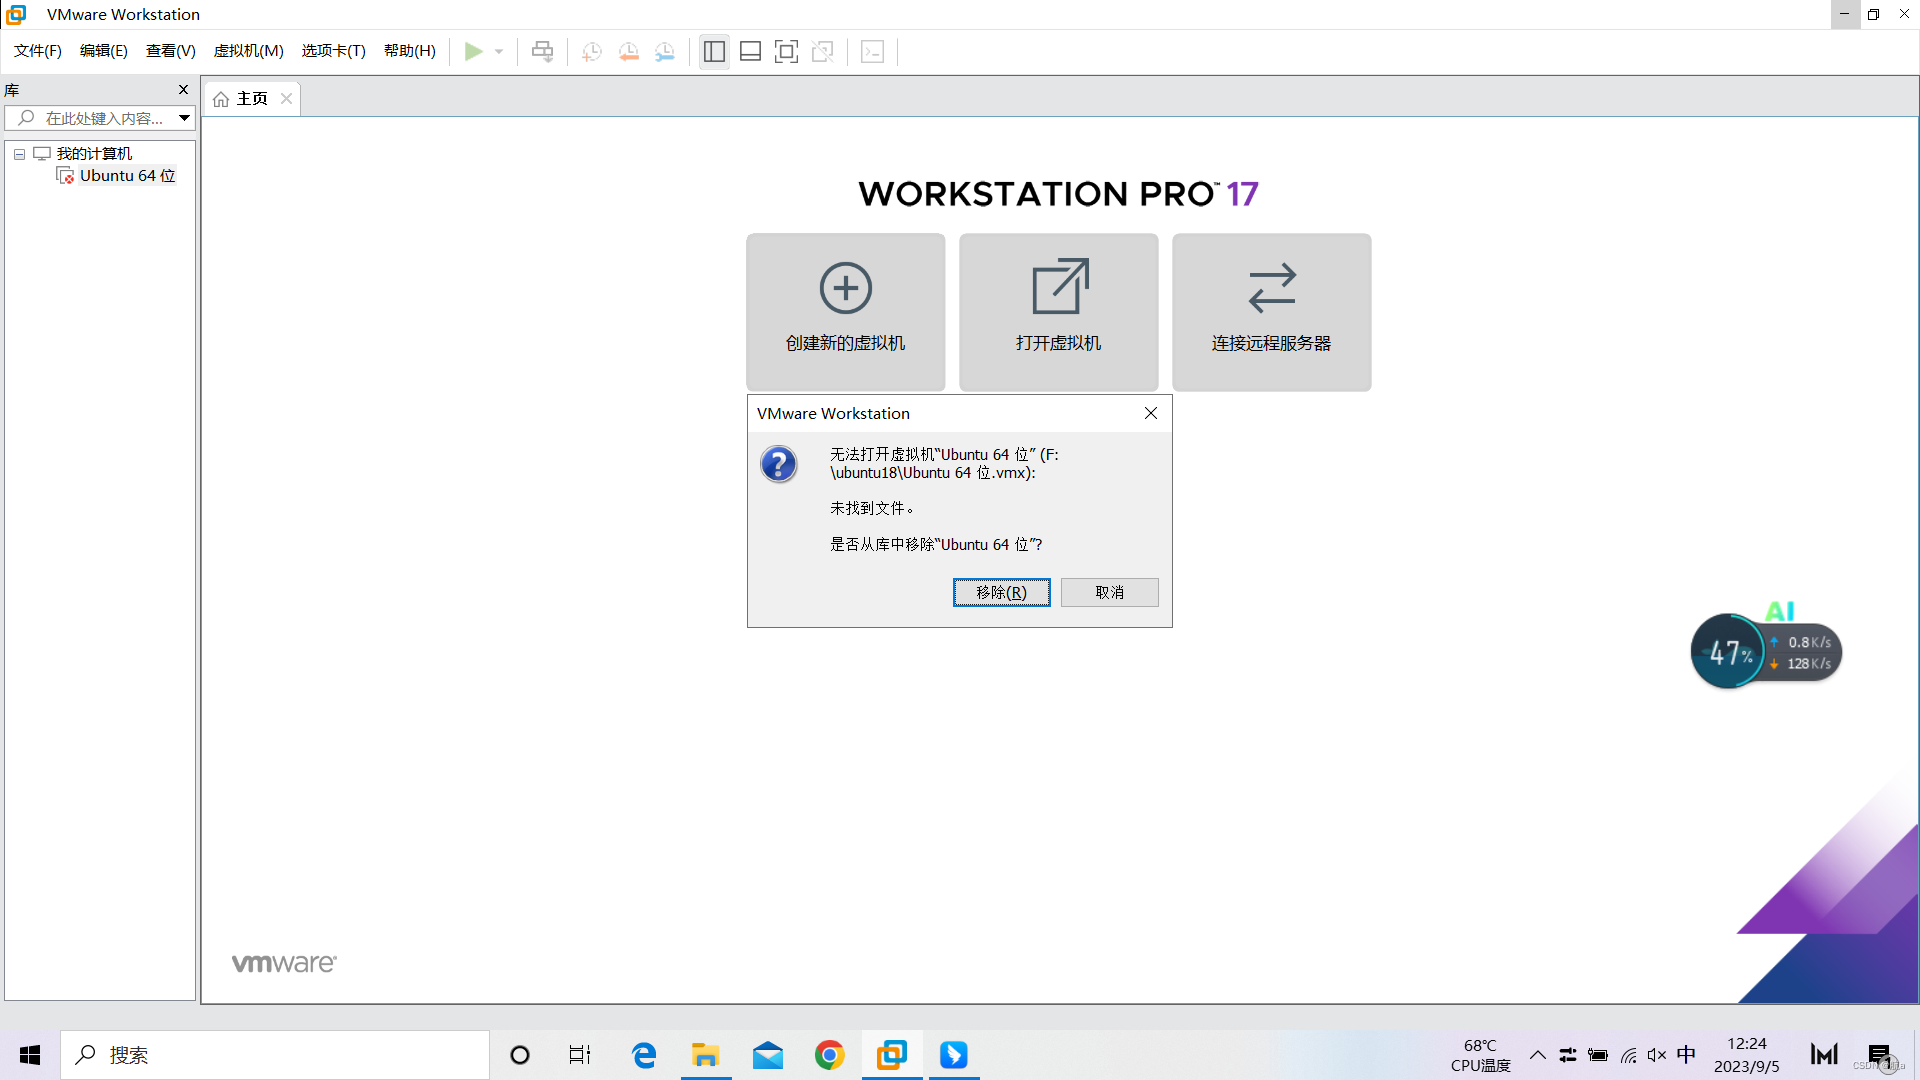Click the console view toolbar icon
1920x1080 pixels.
872,51
